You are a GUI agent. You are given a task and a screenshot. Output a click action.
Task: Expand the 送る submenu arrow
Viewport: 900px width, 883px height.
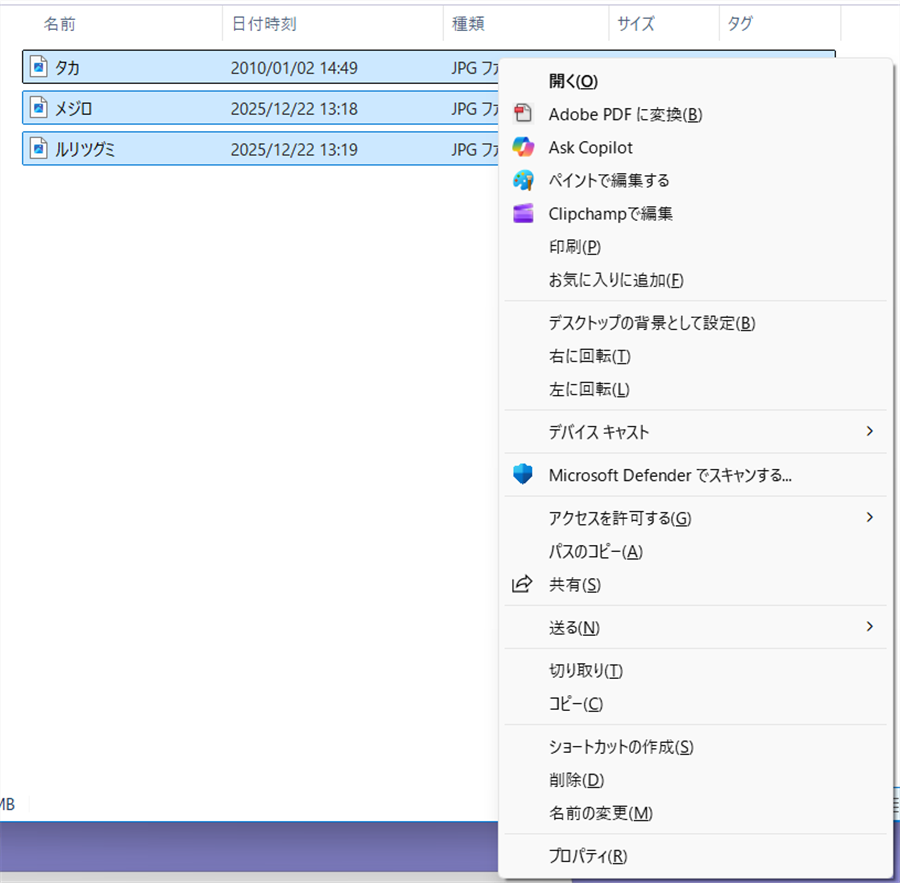870,627
